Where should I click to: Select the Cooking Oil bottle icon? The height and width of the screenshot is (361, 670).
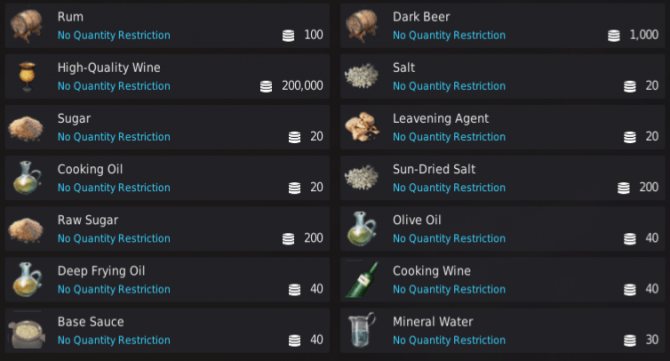27,178
